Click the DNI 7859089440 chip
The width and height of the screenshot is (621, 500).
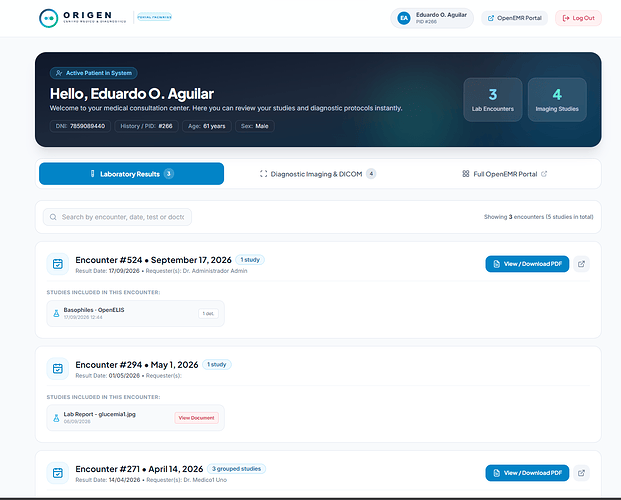click(80, 126)
